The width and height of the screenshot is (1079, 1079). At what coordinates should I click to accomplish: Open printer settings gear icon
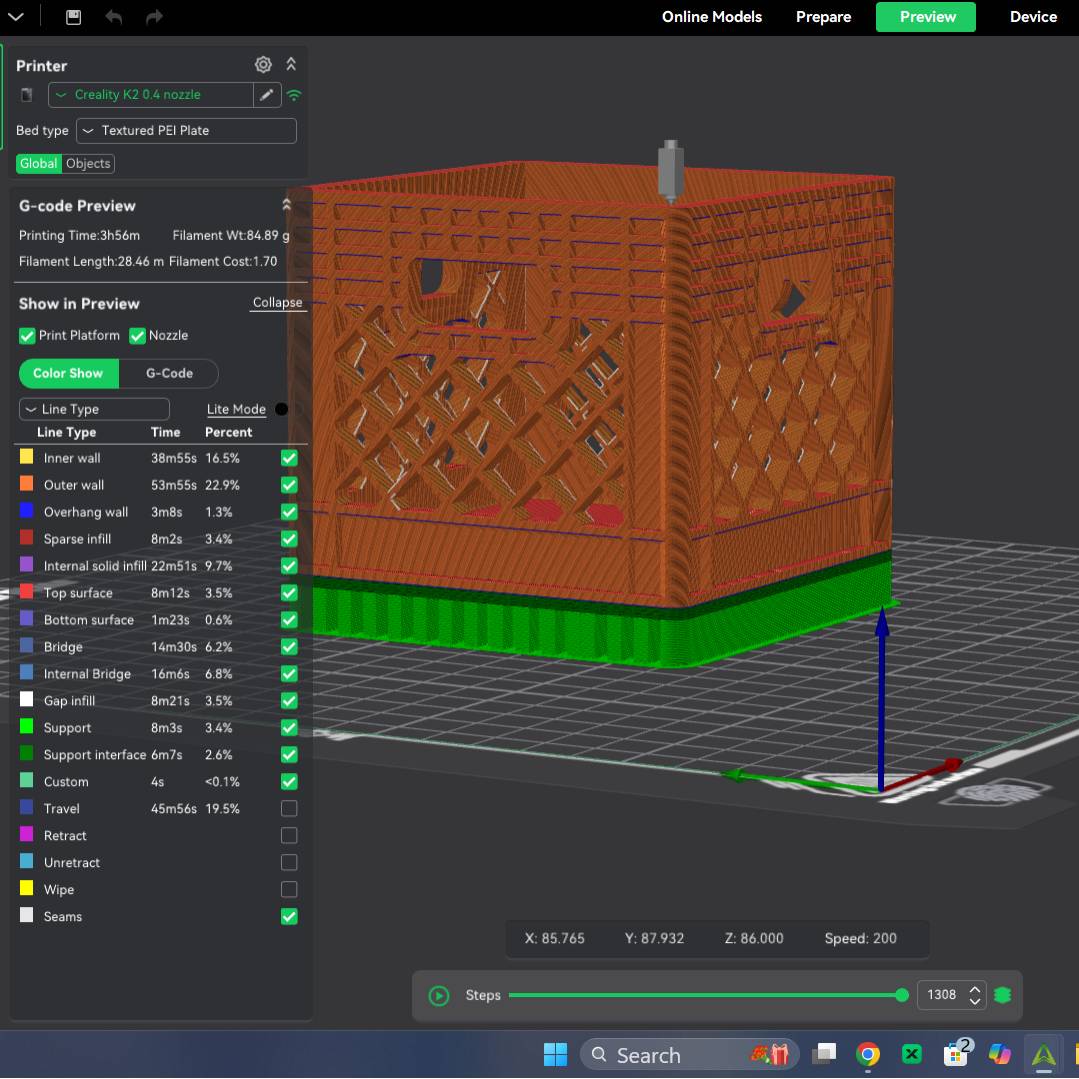pyautogui.click(x=263, y=65)
